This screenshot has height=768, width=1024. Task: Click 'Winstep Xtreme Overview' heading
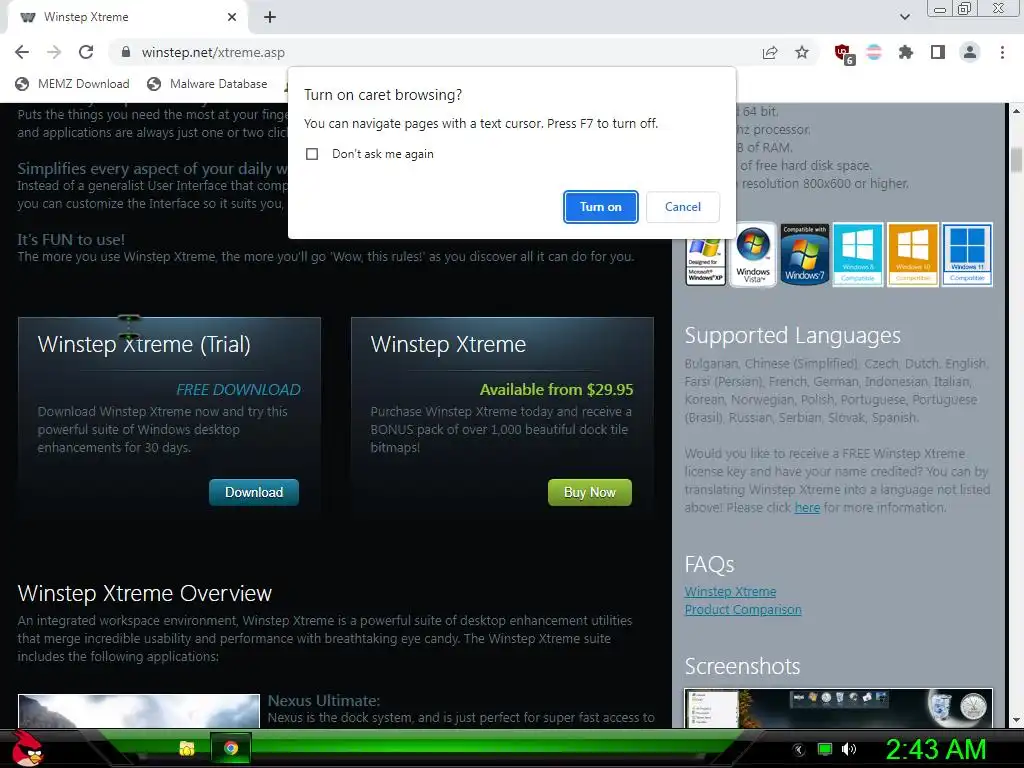pyautogui.click(x=144, y=593)
